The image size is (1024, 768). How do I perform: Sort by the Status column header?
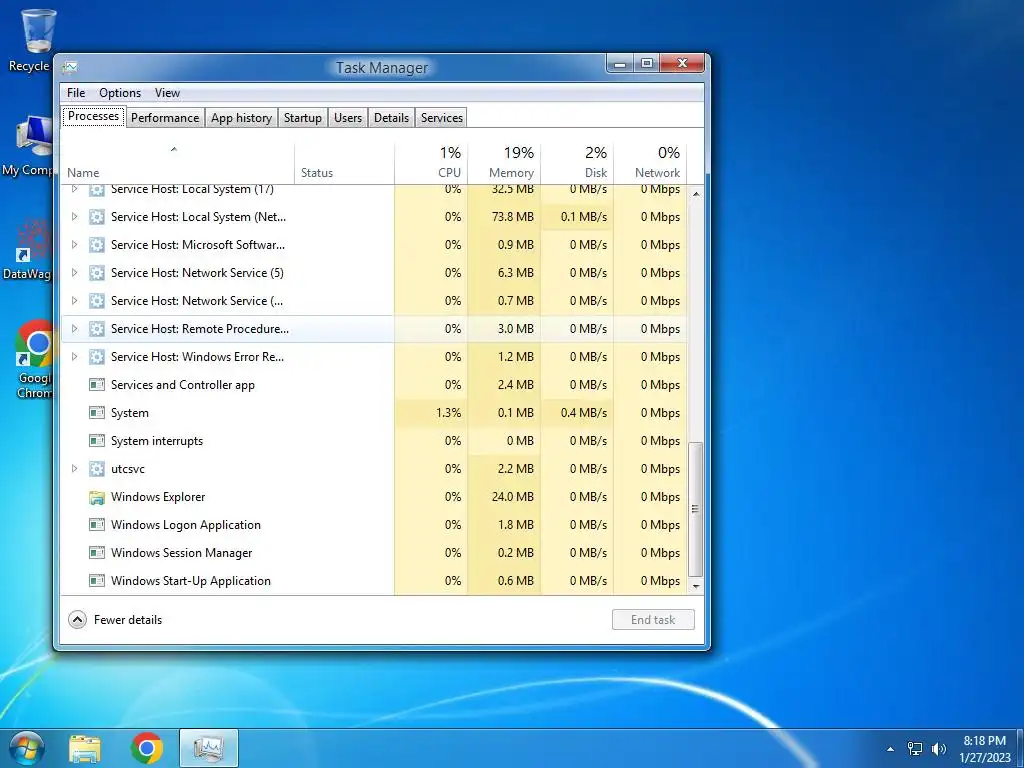pos(344,163)
